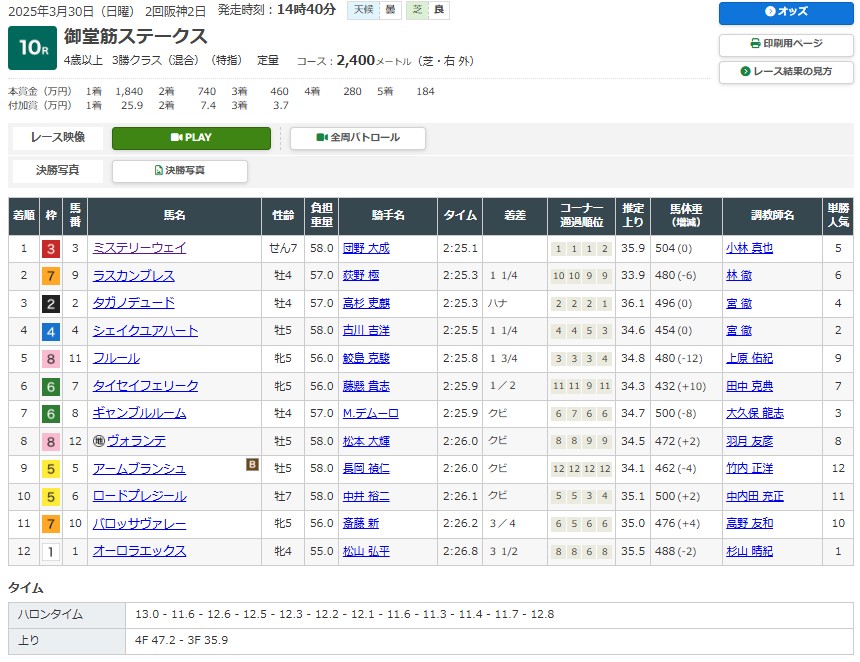Open the レース結果の見方 help guide
Viewport: 860px width, 662px height.
coord(785,72)
